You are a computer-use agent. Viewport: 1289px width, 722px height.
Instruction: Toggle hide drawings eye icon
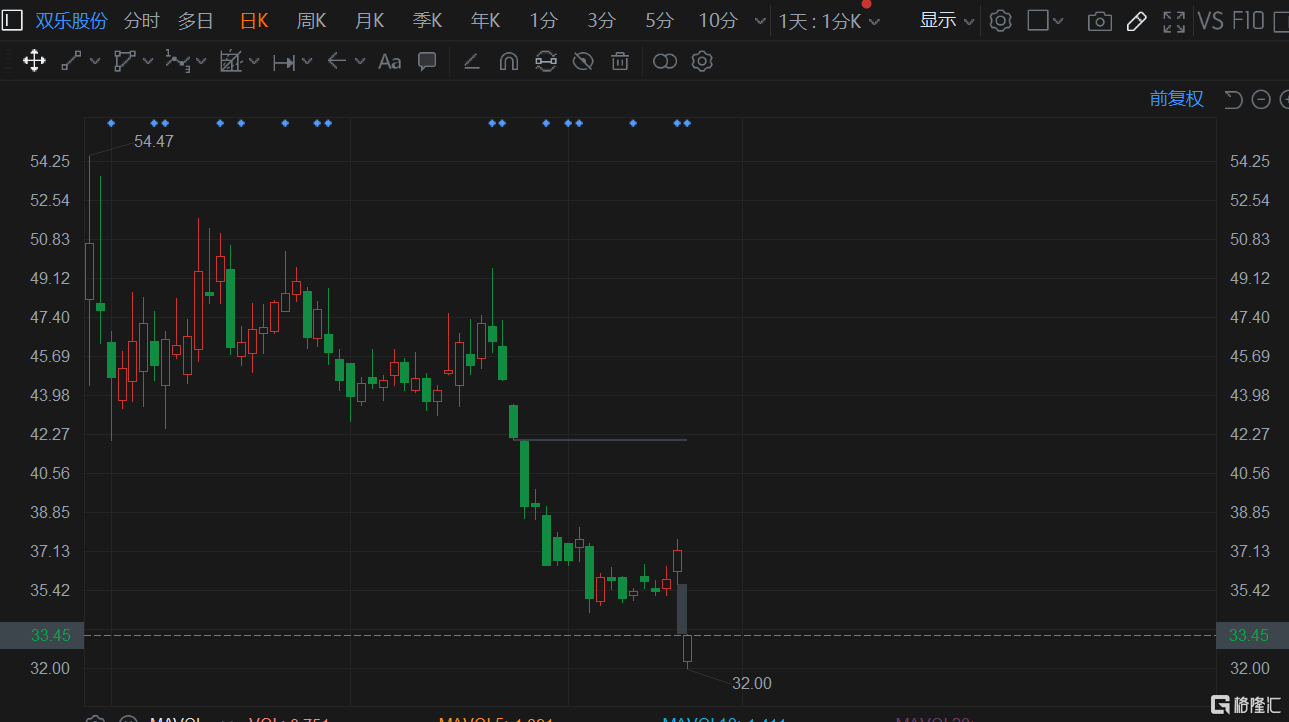click(583, 62)
